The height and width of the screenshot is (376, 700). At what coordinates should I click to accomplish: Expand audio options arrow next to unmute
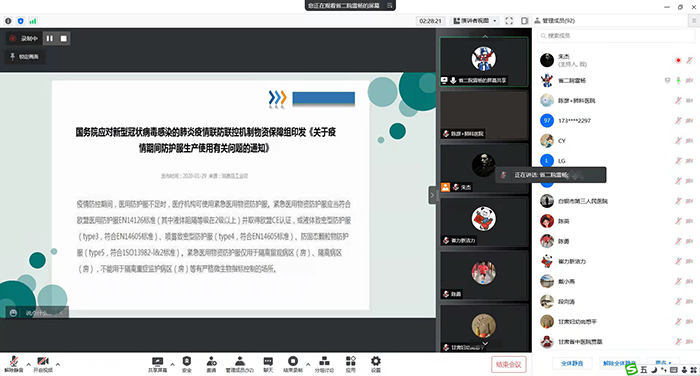point(29,364)
